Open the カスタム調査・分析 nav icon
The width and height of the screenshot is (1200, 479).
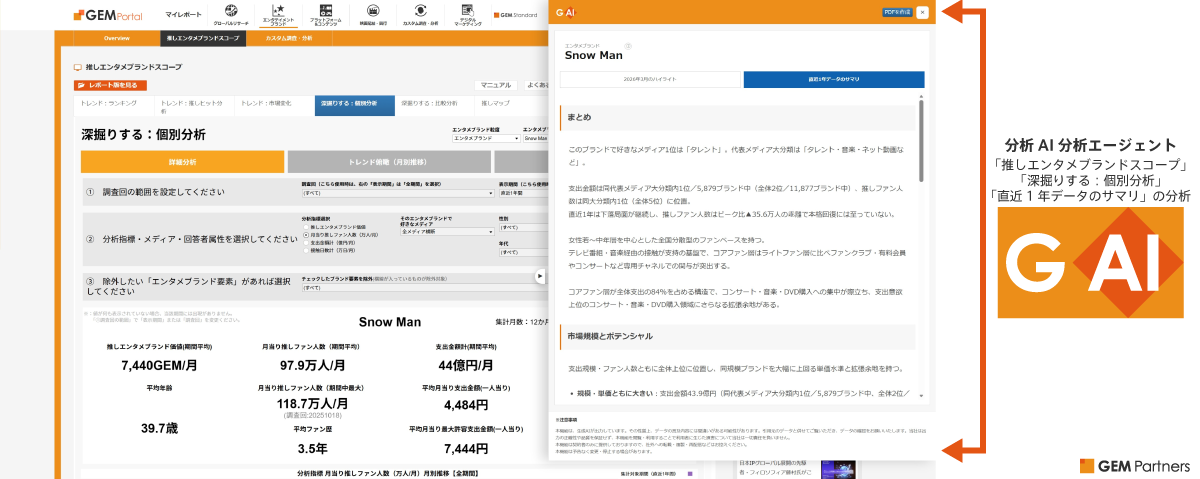coord(420,14)
